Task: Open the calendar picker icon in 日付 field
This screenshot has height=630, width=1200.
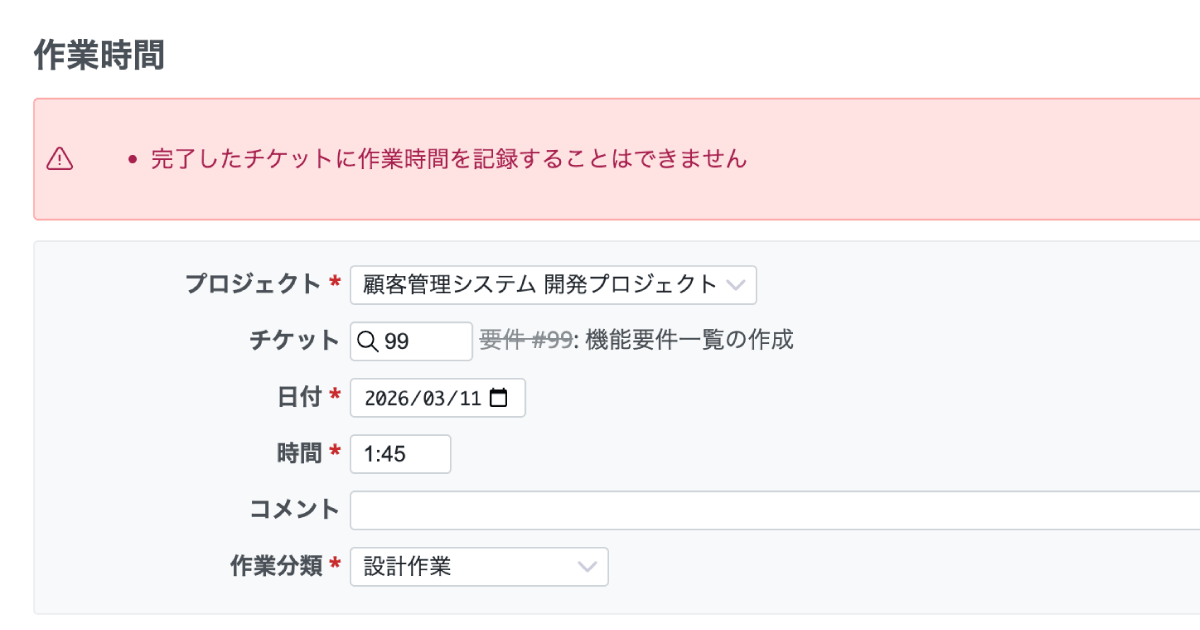Action: pyautogui.click(x=499, y=398)
